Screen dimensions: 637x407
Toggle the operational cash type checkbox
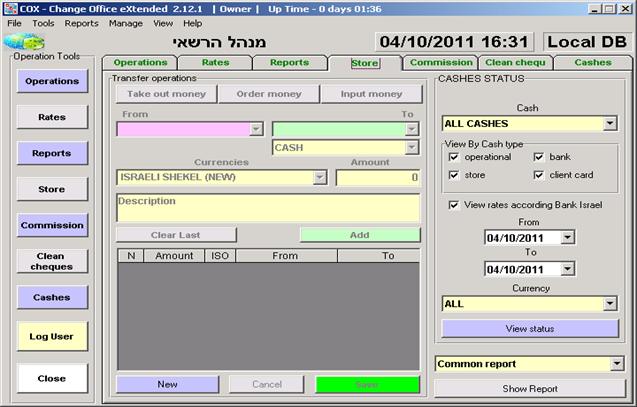(x=454, y=157)
